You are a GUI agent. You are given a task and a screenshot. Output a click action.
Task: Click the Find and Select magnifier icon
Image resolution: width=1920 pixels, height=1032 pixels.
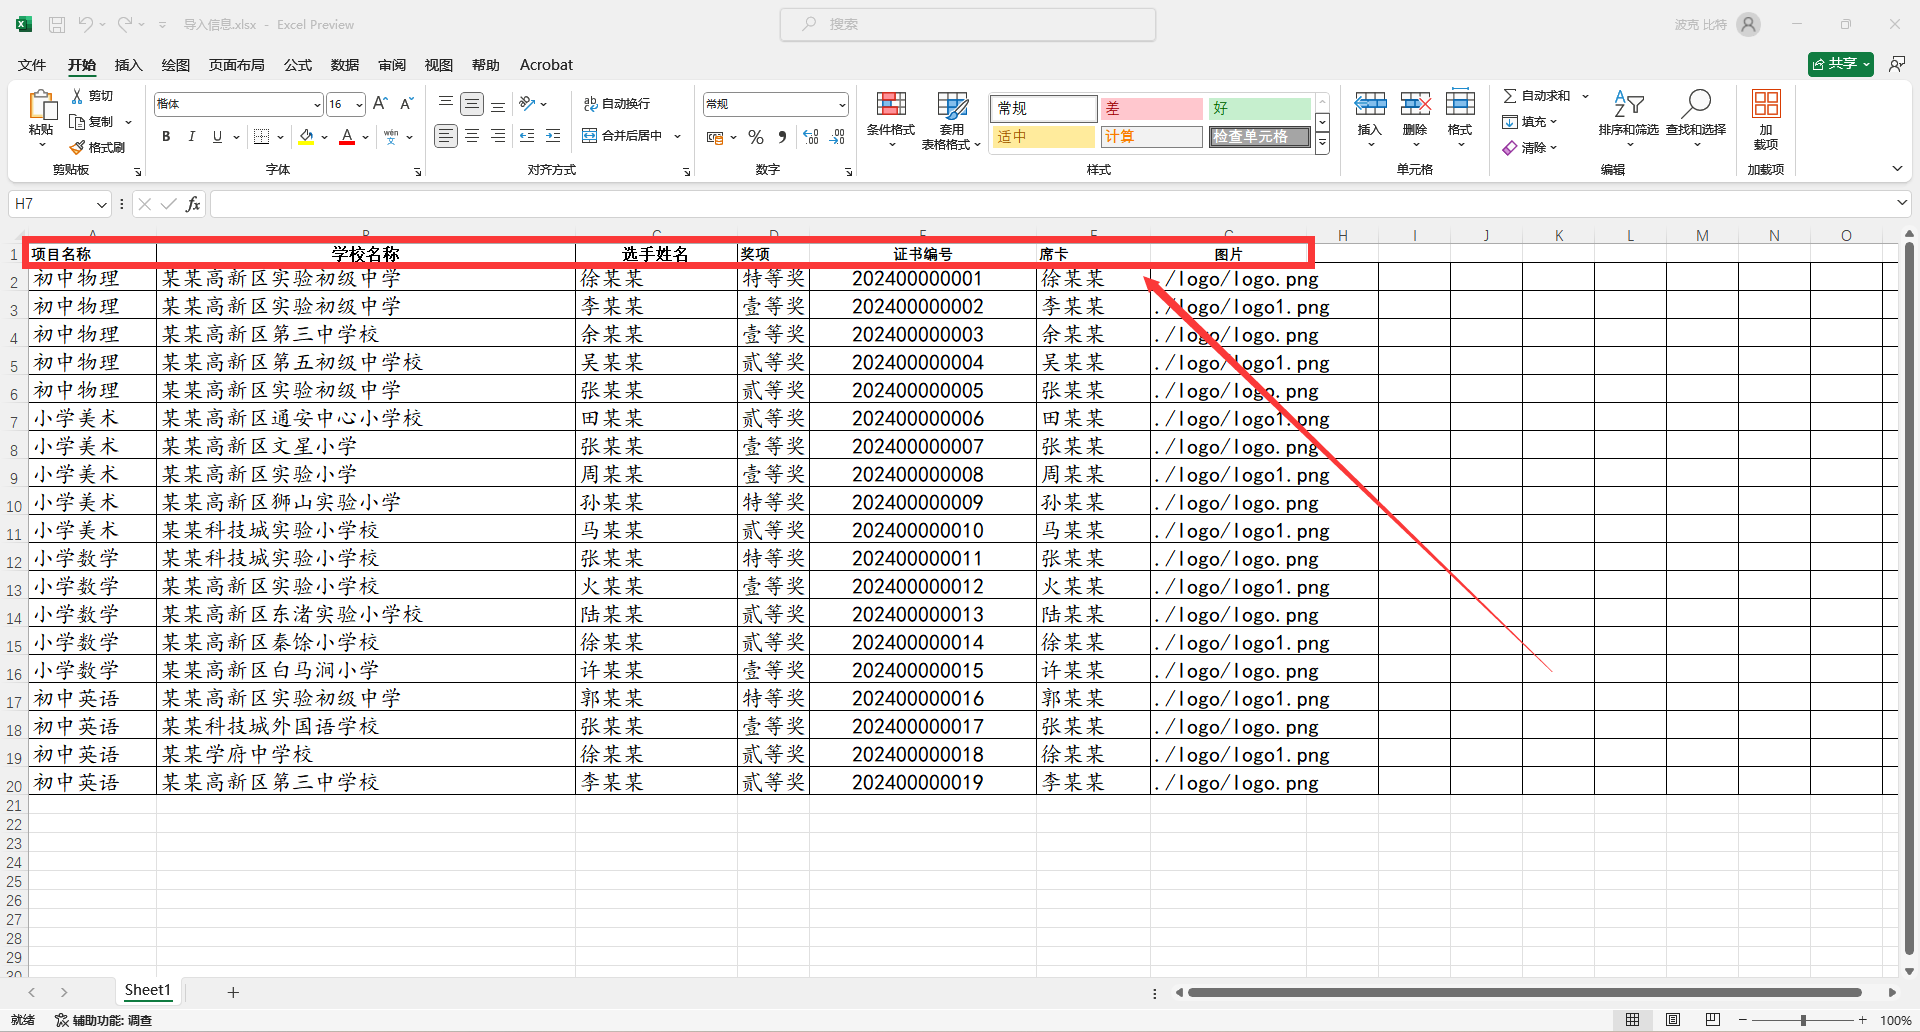[1696, 105]
